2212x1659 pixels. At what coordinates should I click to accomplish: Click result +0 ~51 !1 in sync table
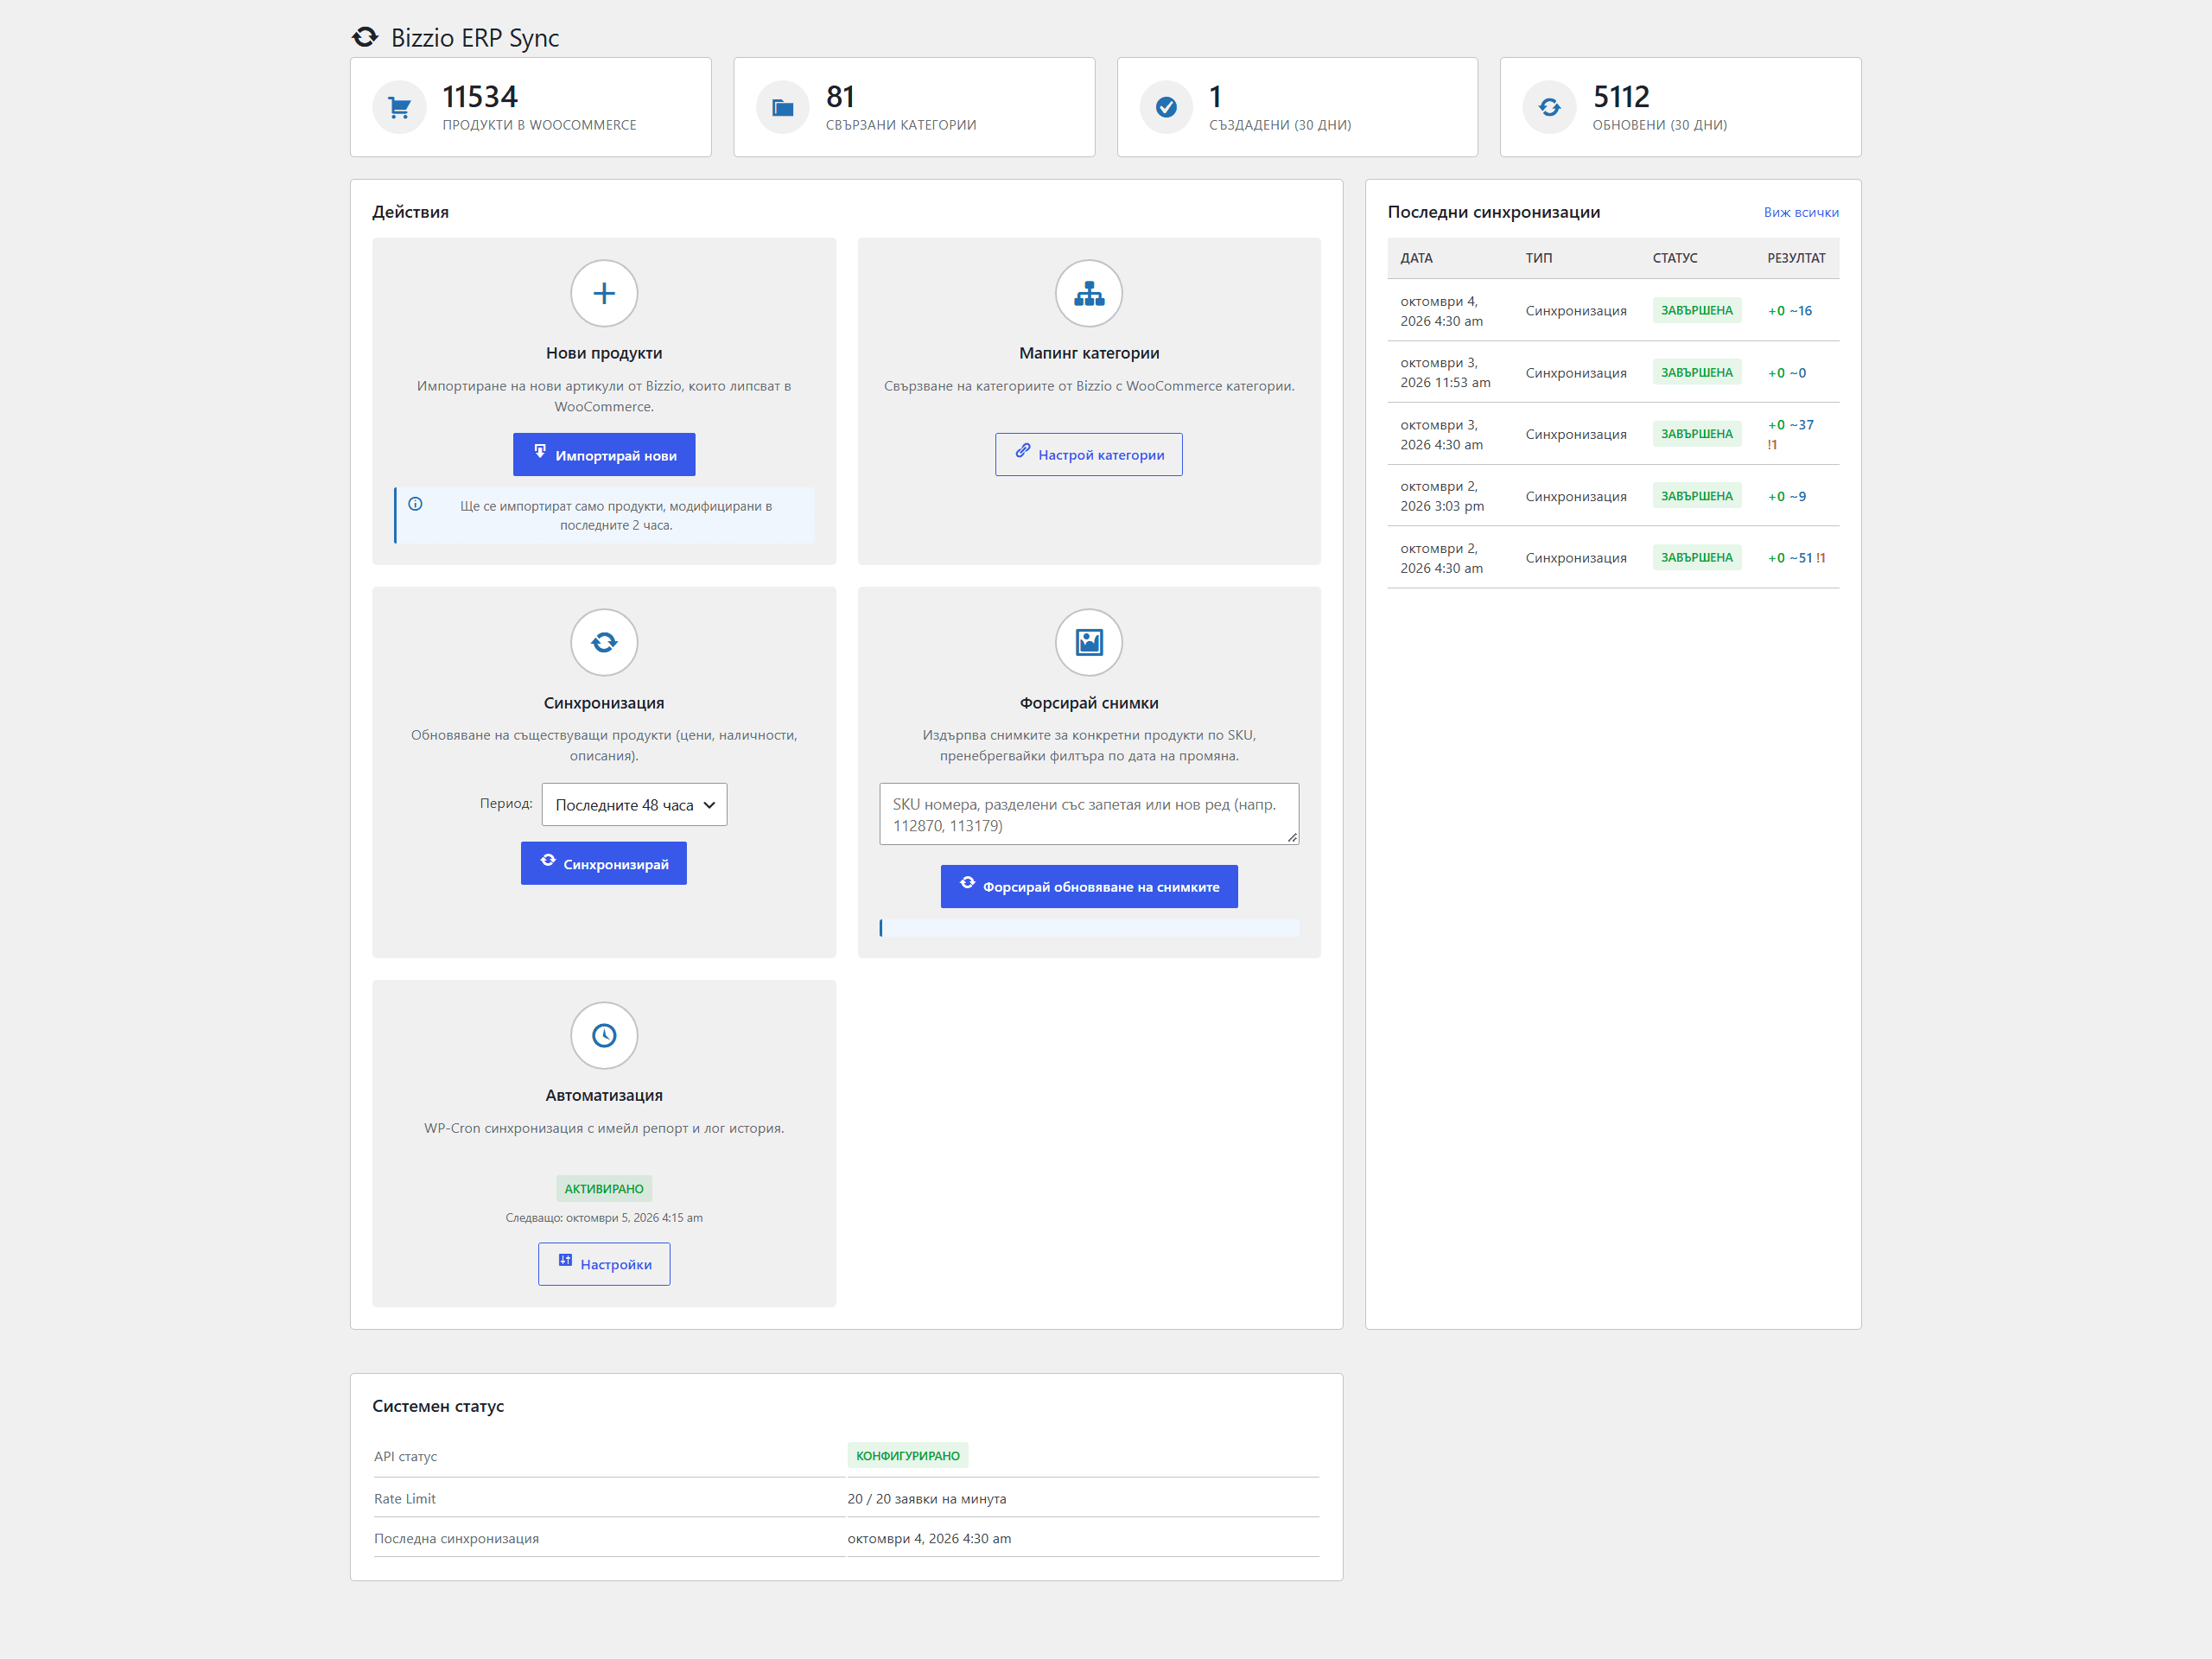click(x=1796, y=558)
